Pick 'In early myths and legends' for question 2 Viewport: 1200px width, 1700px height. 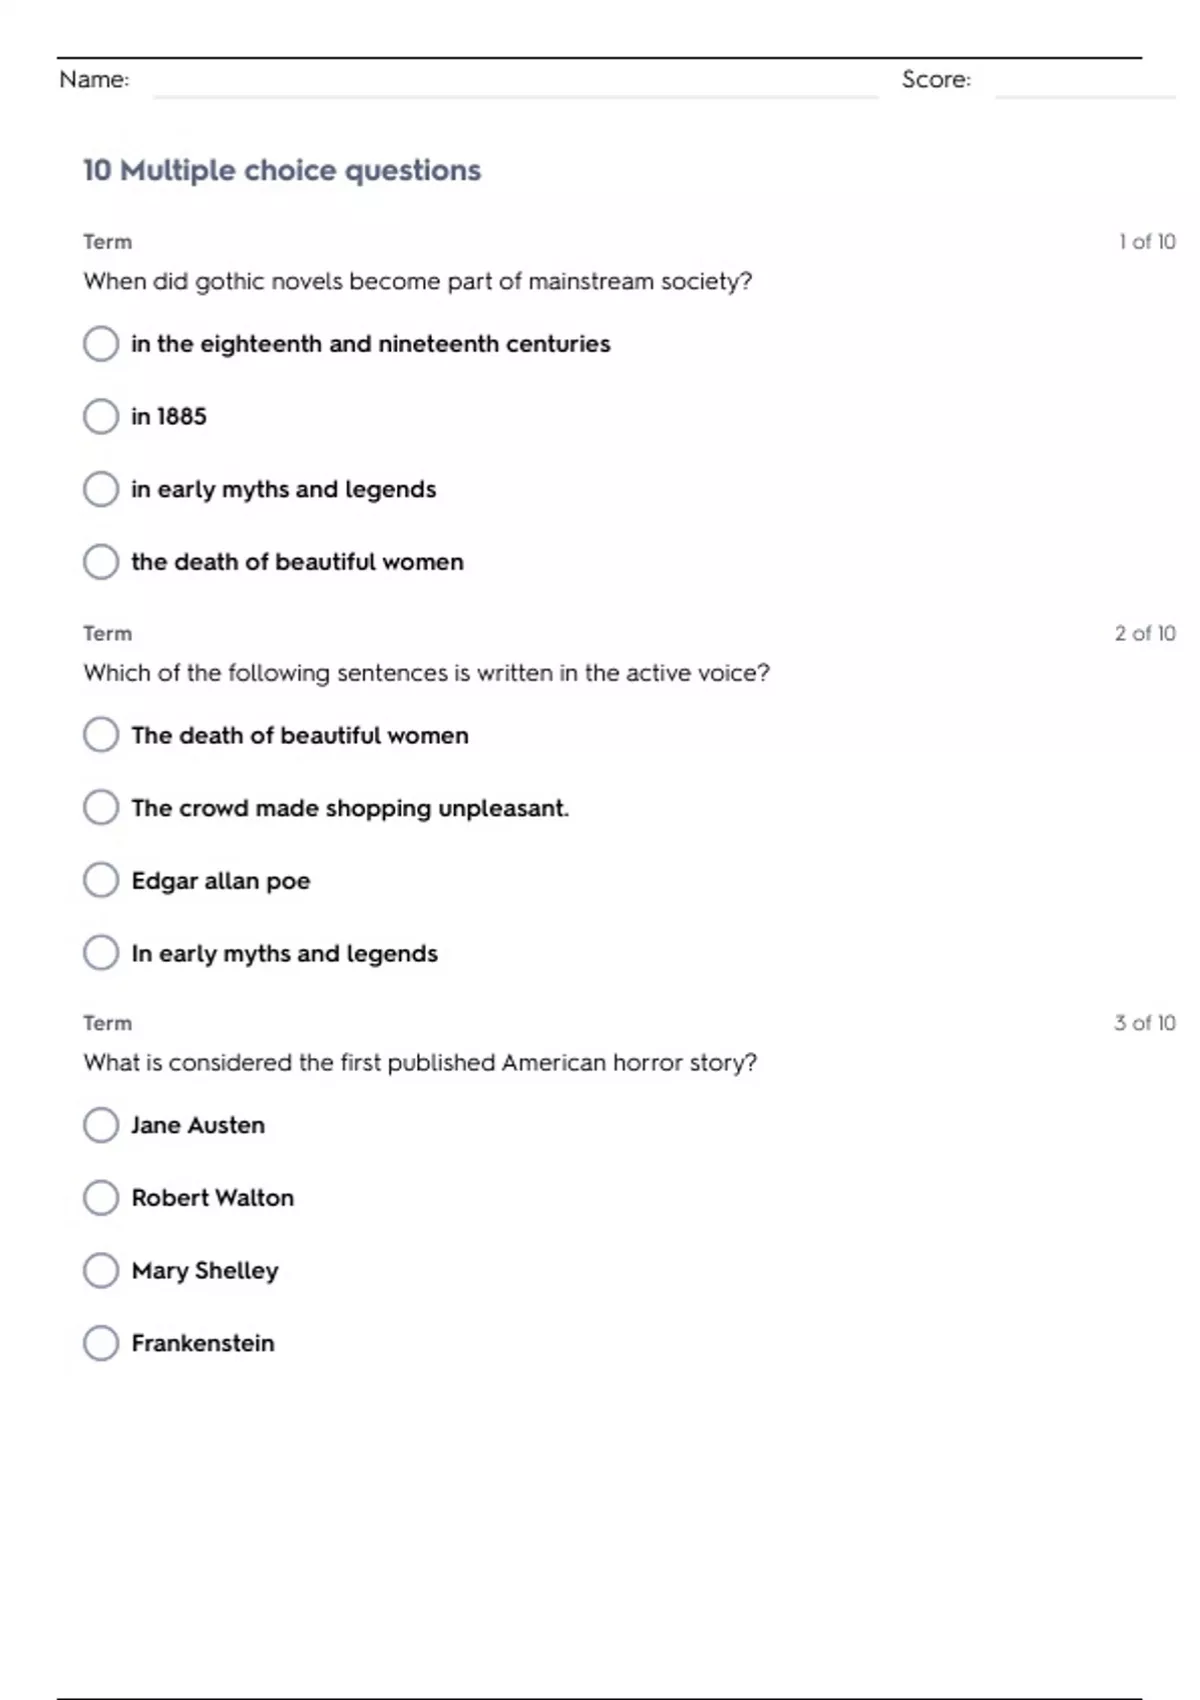click(101, 953)
